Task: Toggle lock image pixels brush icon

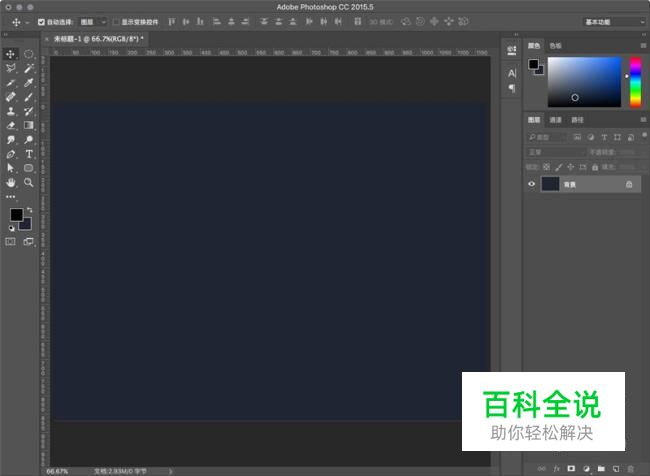Action: pyautogui.click(x=559, y=167)
